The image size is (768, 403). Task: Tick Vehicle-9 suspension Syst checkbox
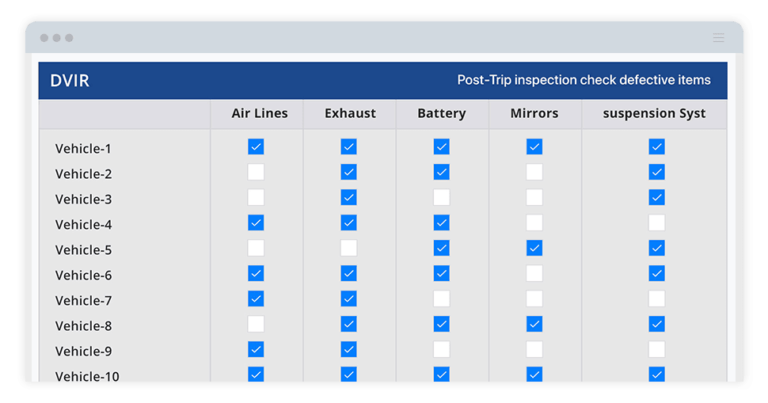pos(657,350)
